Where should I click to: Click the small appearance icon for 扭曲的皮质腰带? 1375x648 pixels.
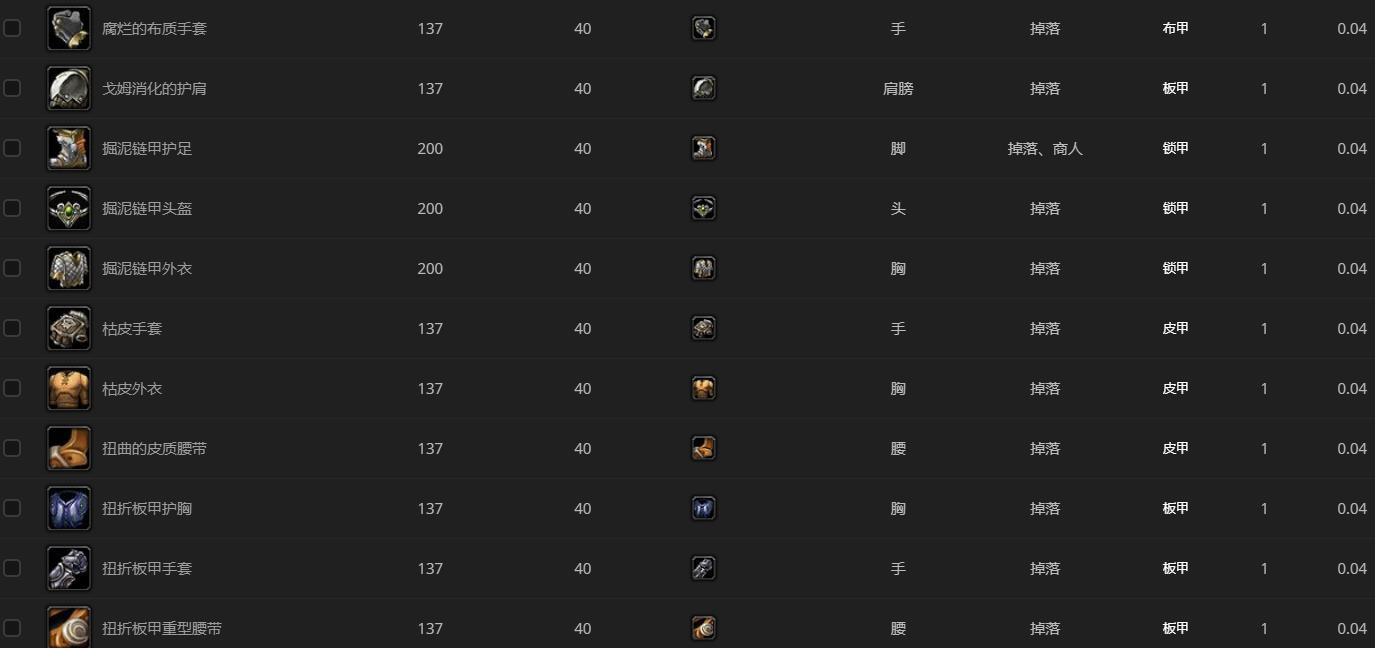click(703, 448)
